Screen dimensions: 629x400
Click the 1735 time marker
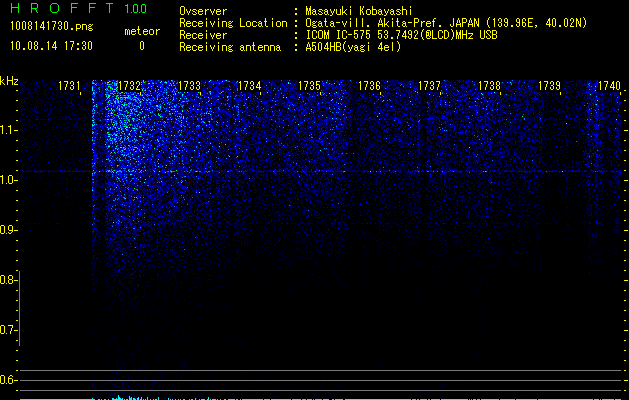tap(309, 86)
